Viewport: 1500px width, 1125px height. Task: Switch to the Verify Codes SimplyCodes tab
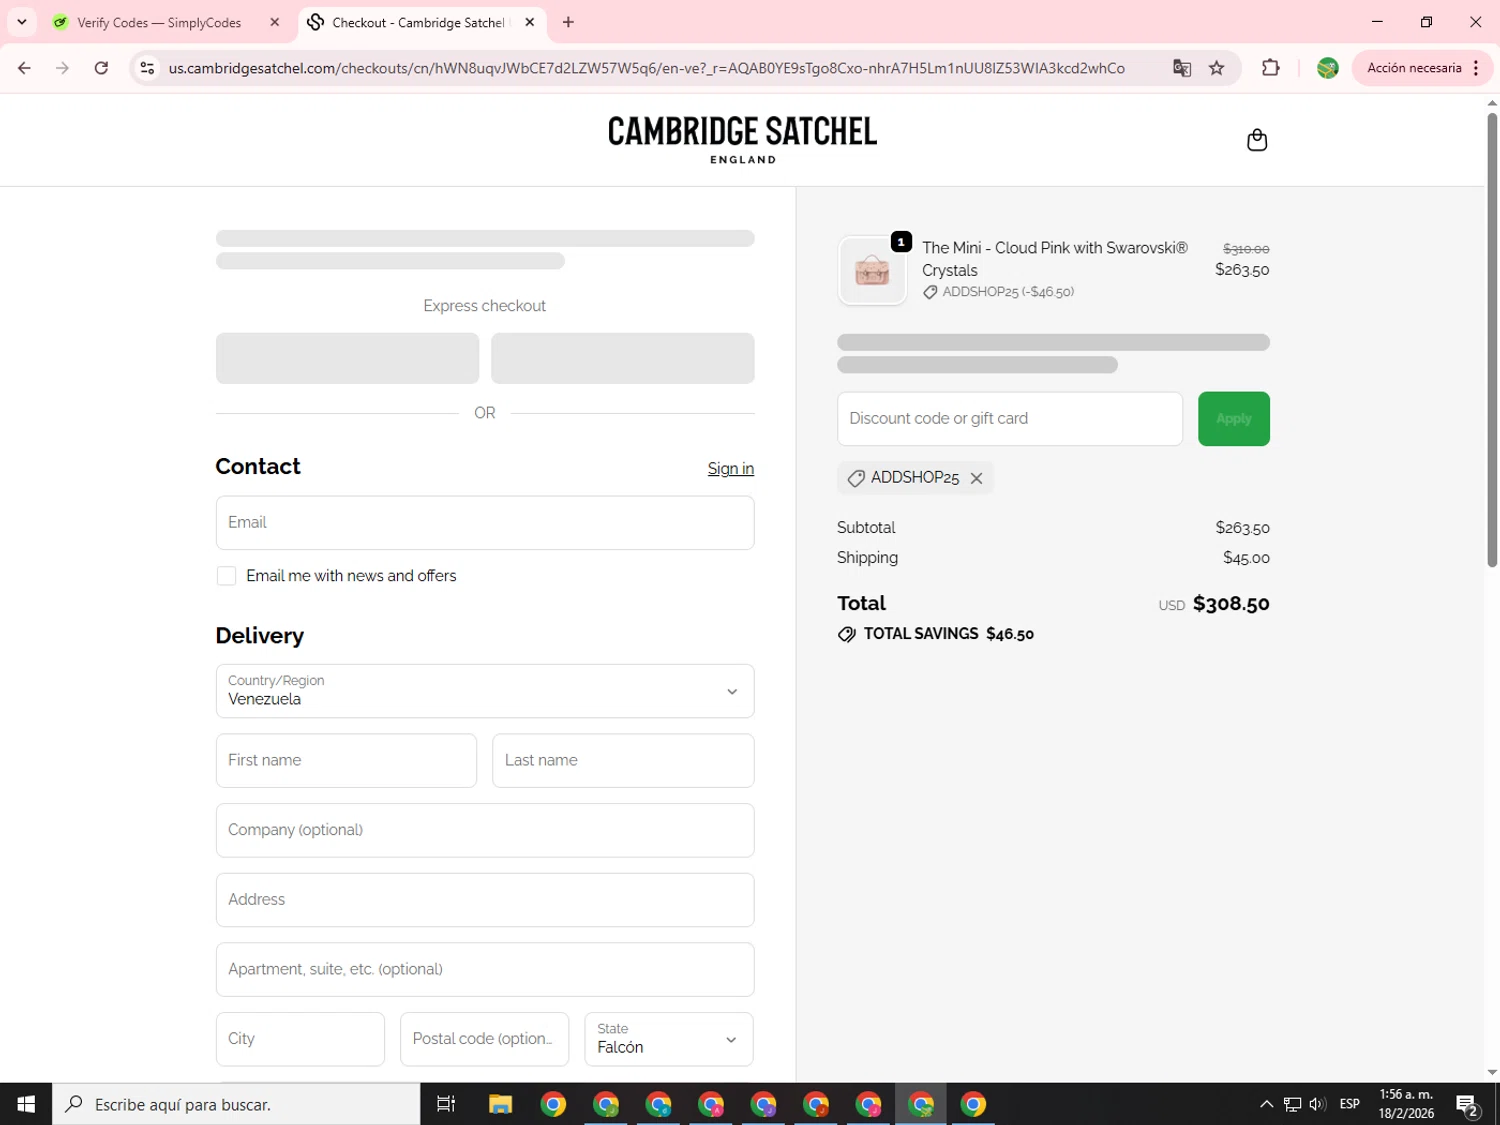[160, 22]
